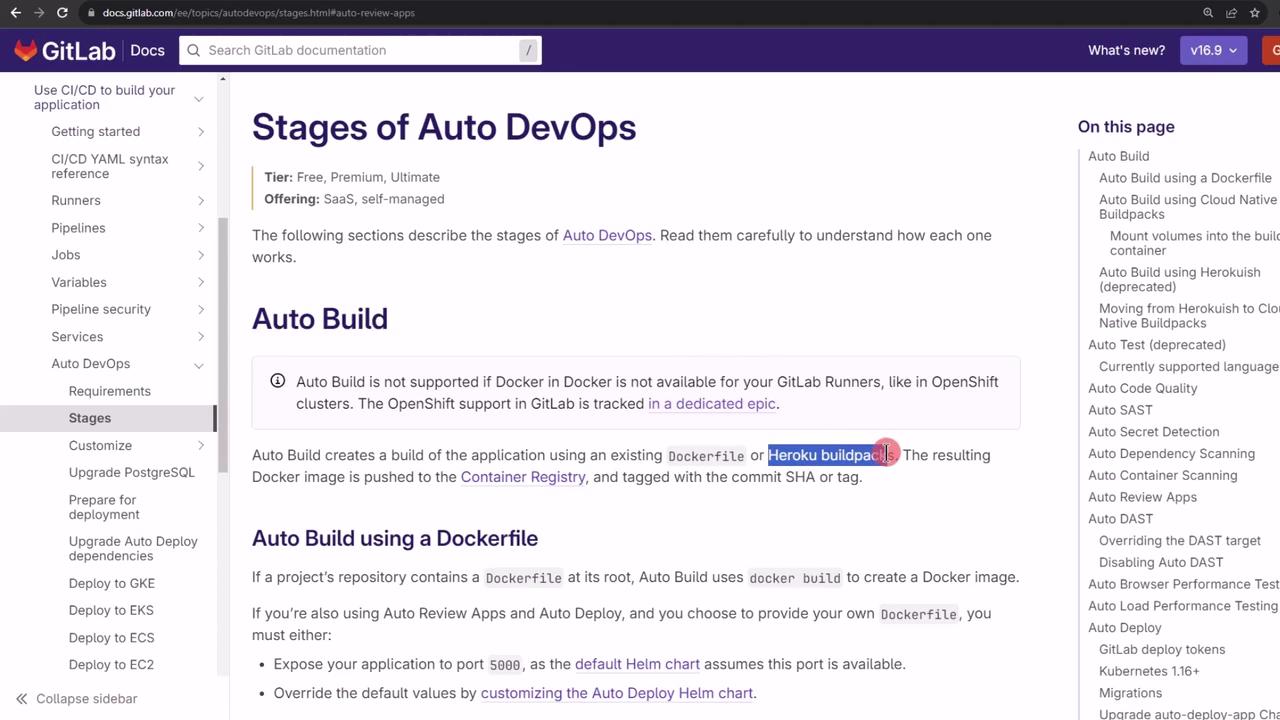Screen dimensions: 1280x720
Task: Jump to GitLab deploy tokens in page outline
Action: click(x=1162, y=650)
